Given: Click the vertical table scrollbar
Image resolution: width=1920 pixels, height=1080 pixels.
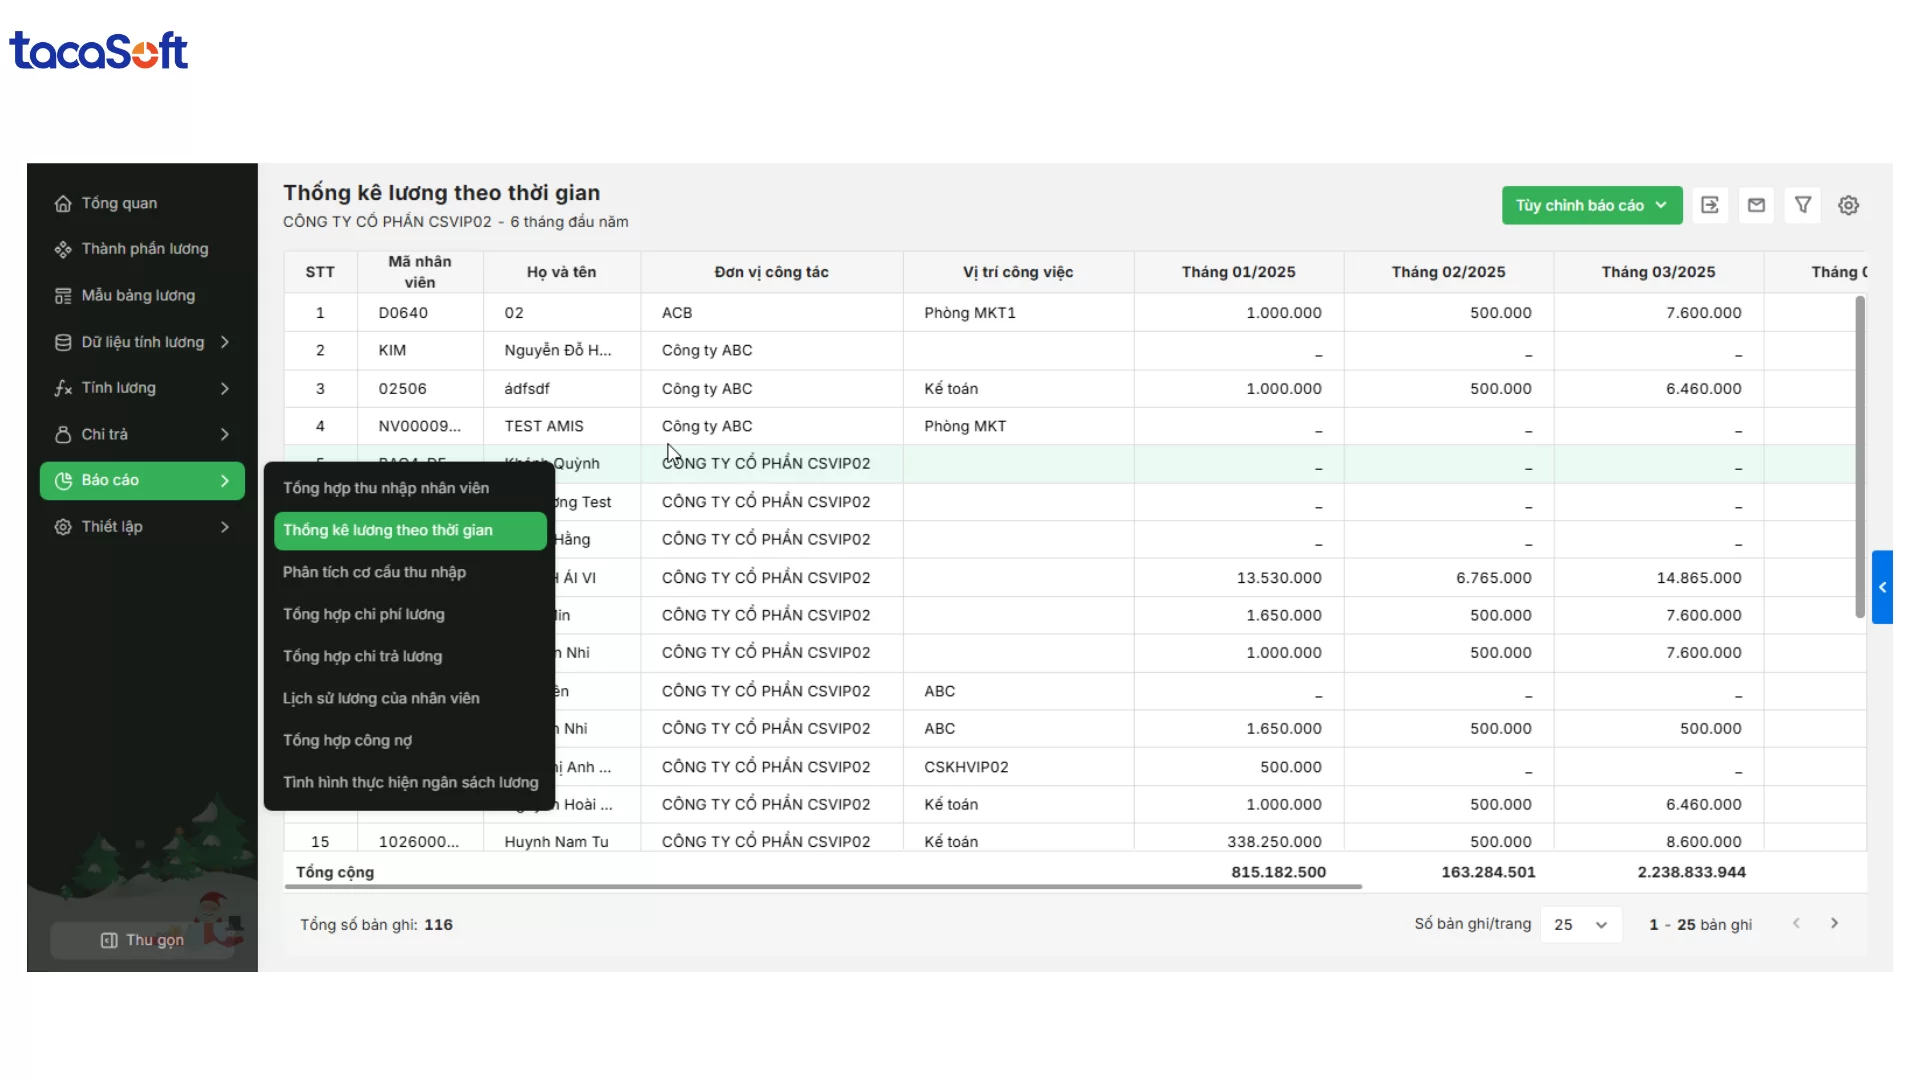Looking at the screenshot, I should tap(1860, 456).
